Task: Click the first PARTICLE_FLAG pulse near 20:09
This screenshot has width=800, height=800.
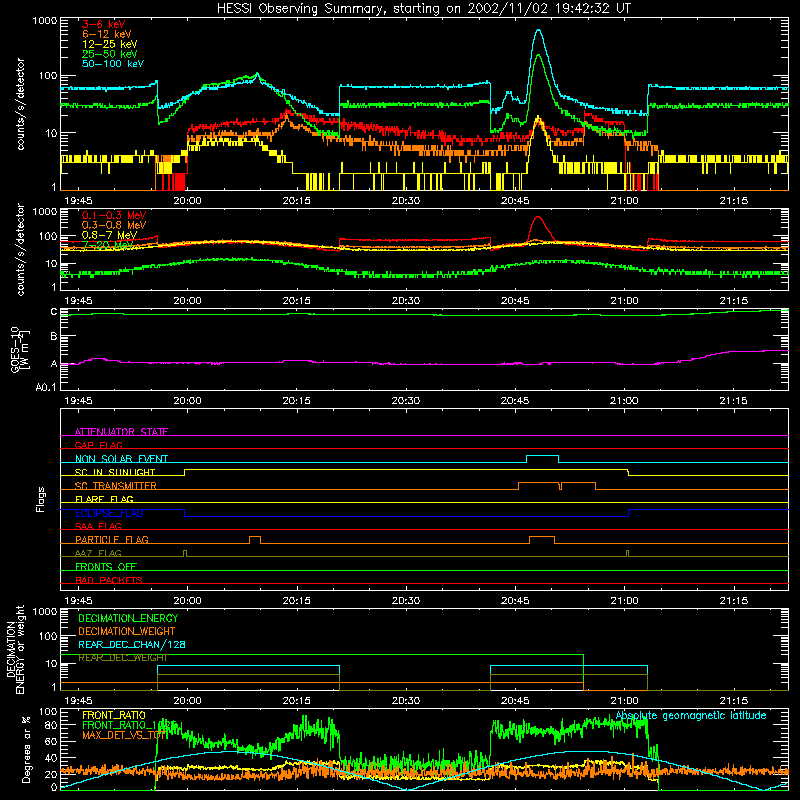Action: pos(255,537)
